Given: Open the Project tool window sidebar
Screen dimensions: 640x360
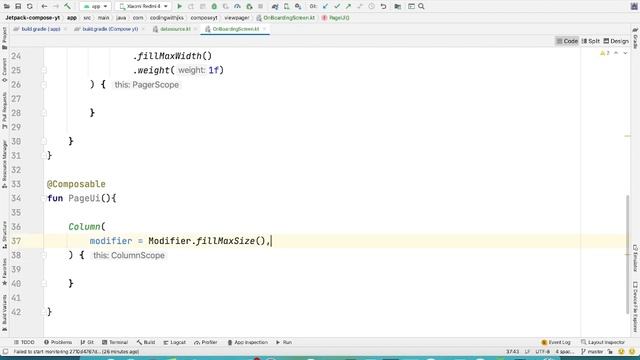Looking at the screenshot, I should pyautogui.click(x=4, y=38).
